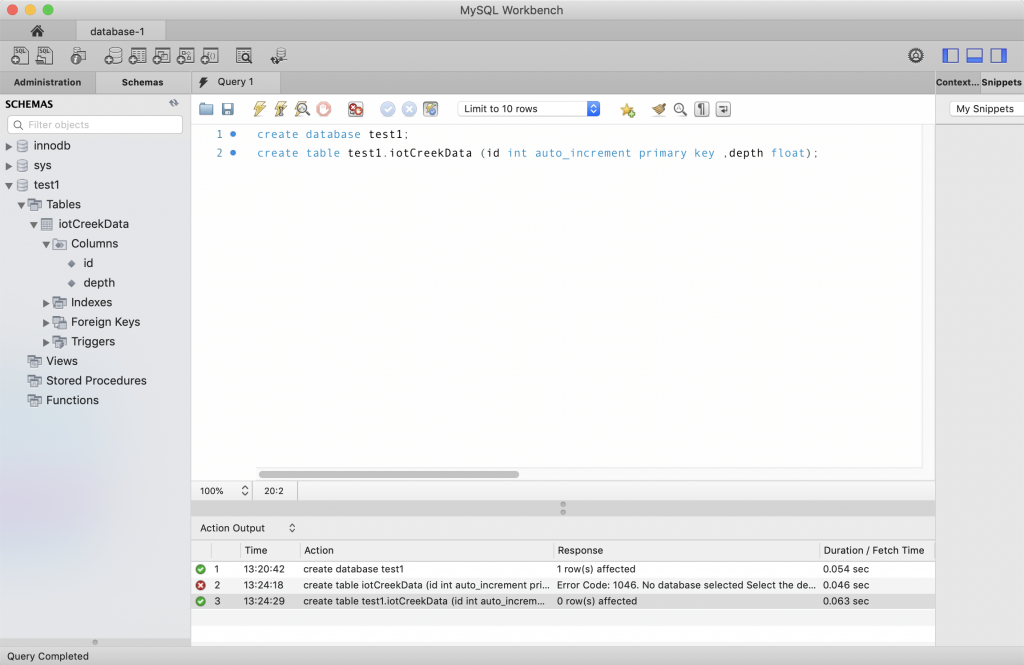This screenshot has height=665, width=1024.
Task: Save the script to a file
Action: 228,109
